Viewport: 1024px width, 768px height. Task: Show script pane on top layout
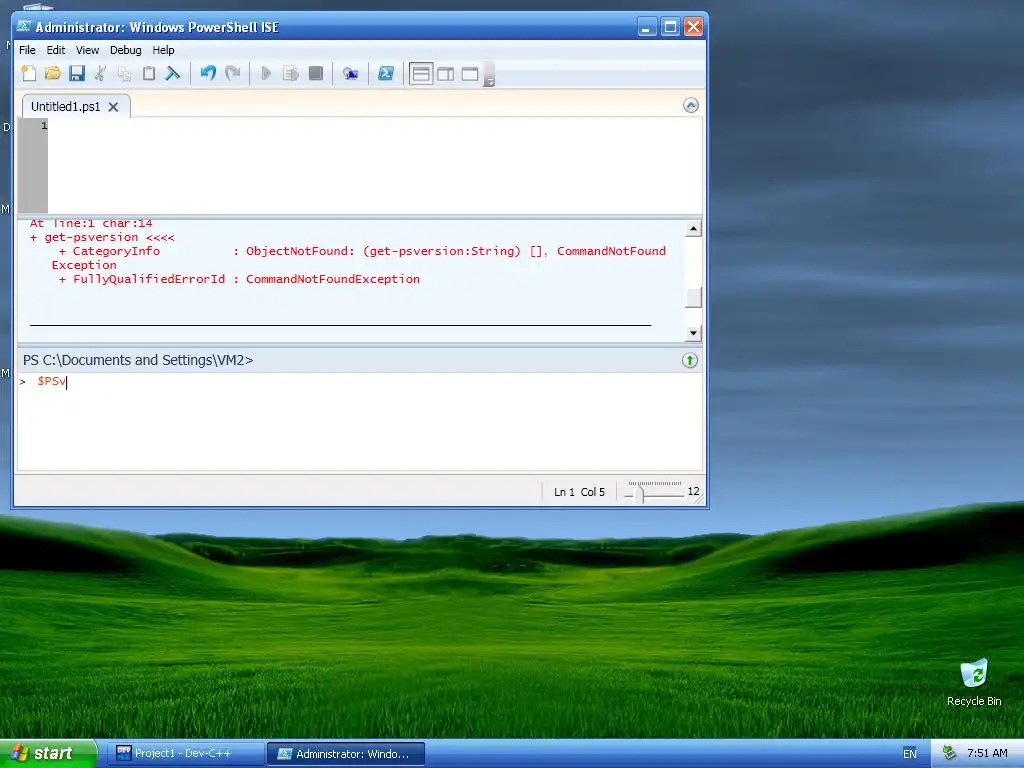(x=421, y=74)
